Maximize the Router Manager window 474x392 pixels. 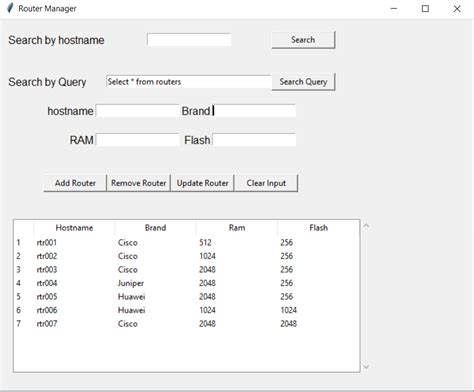coord(425,8)
